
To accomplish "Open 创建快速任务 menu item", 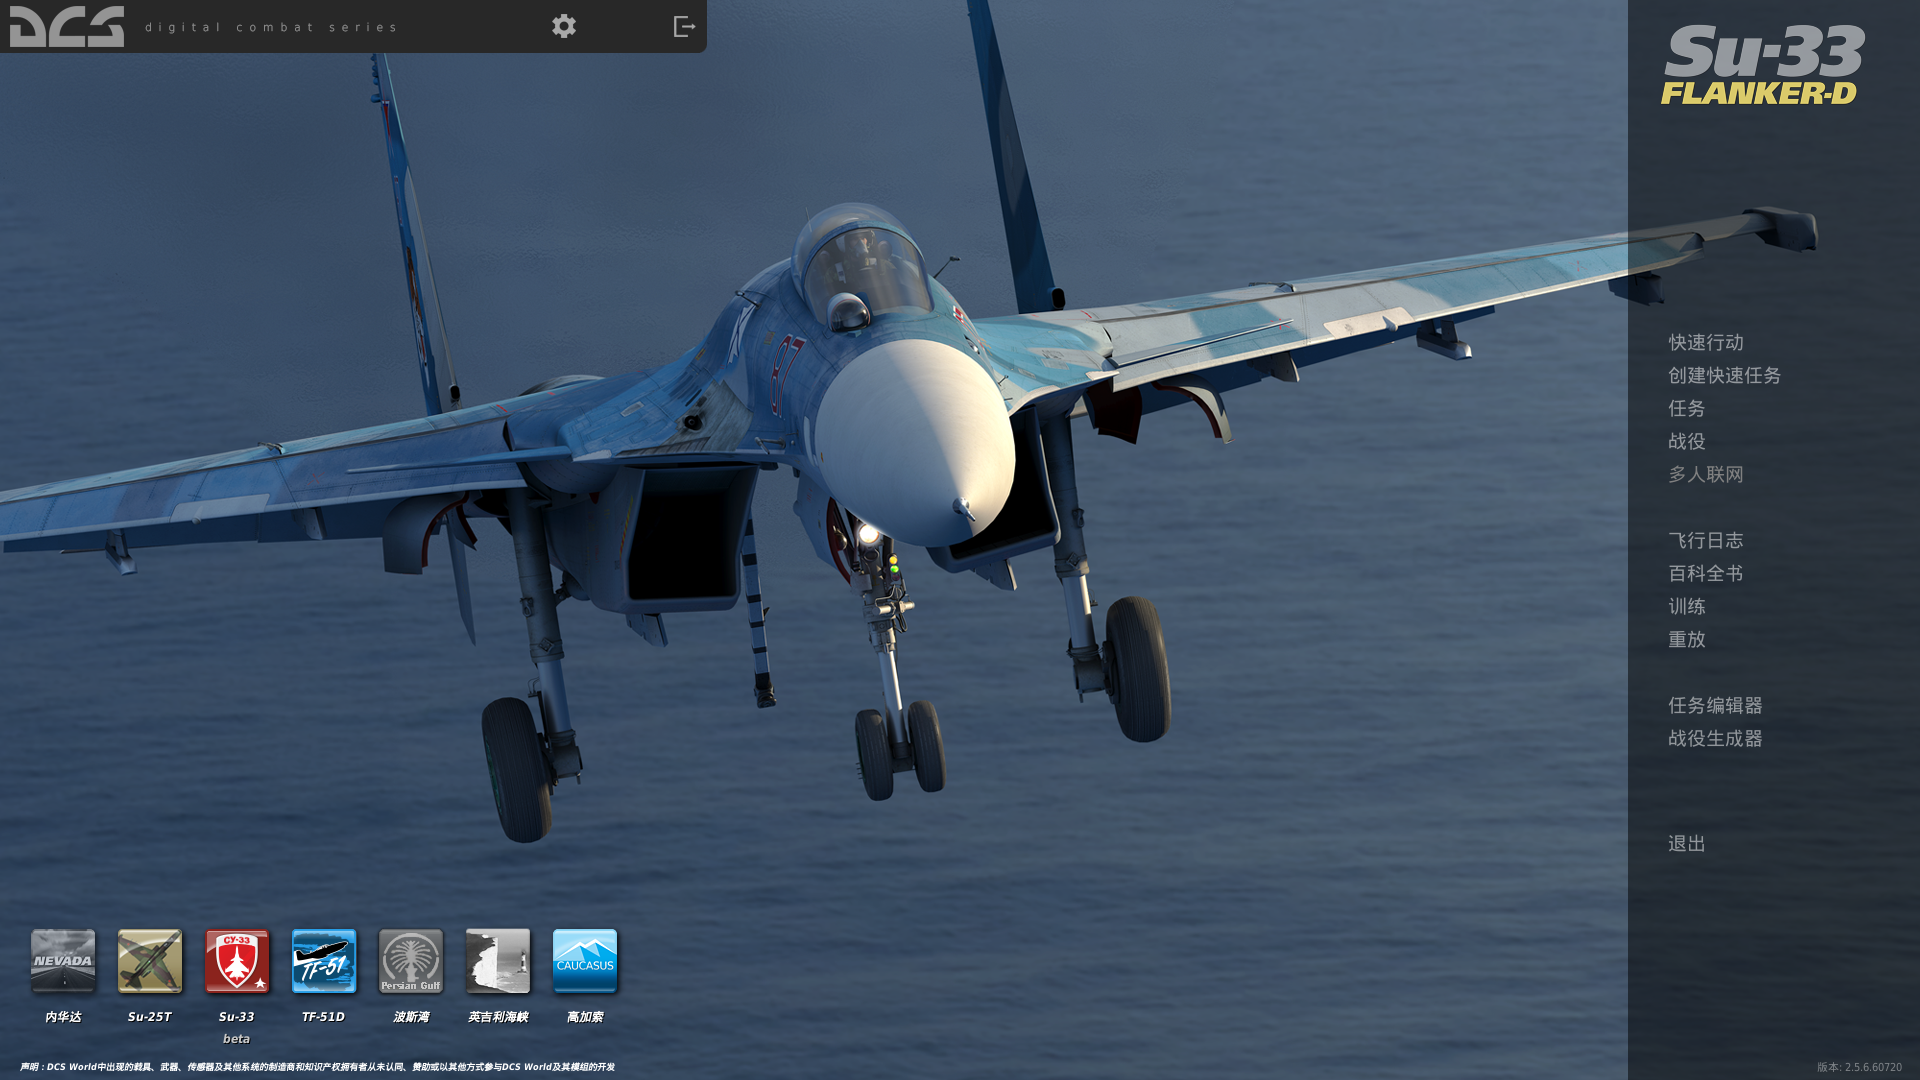I will tap(1725, 376).
